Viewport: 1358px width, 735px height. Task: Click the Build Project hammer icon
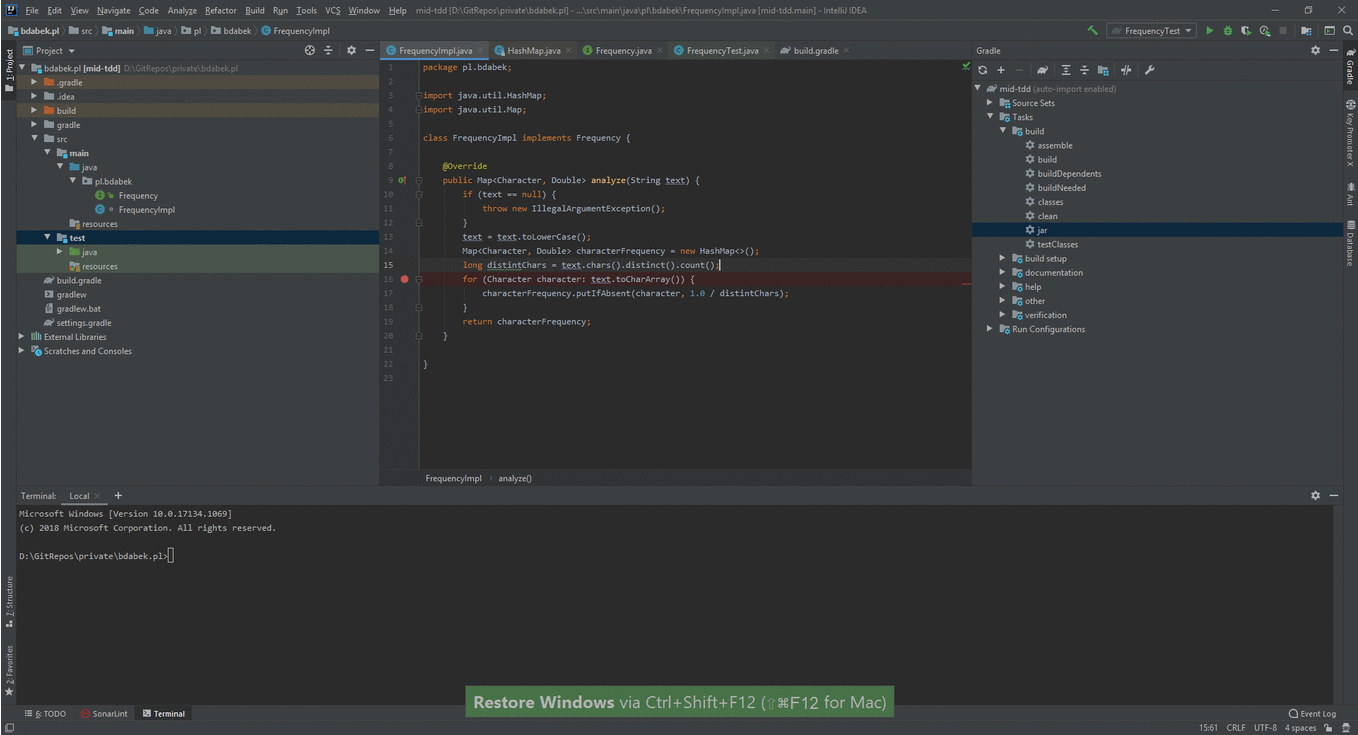tap(1093, 31)
